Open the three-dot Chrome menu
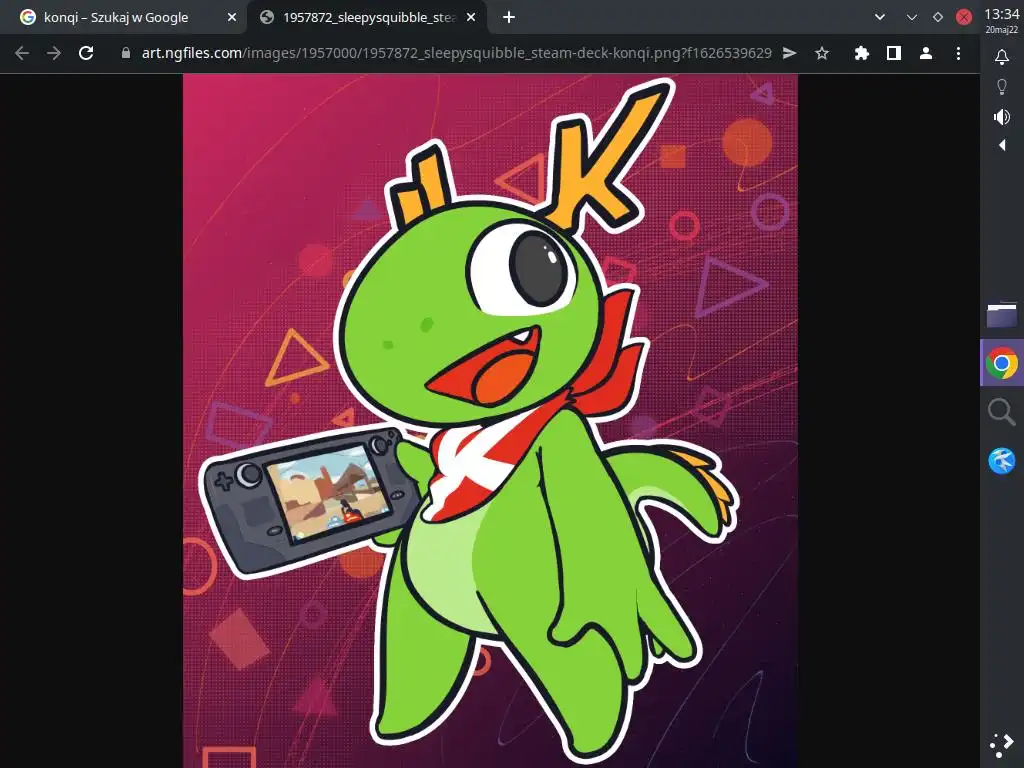Image resolution: width=1024 pixels, height=768 pixels. click(x=958, y=54)
